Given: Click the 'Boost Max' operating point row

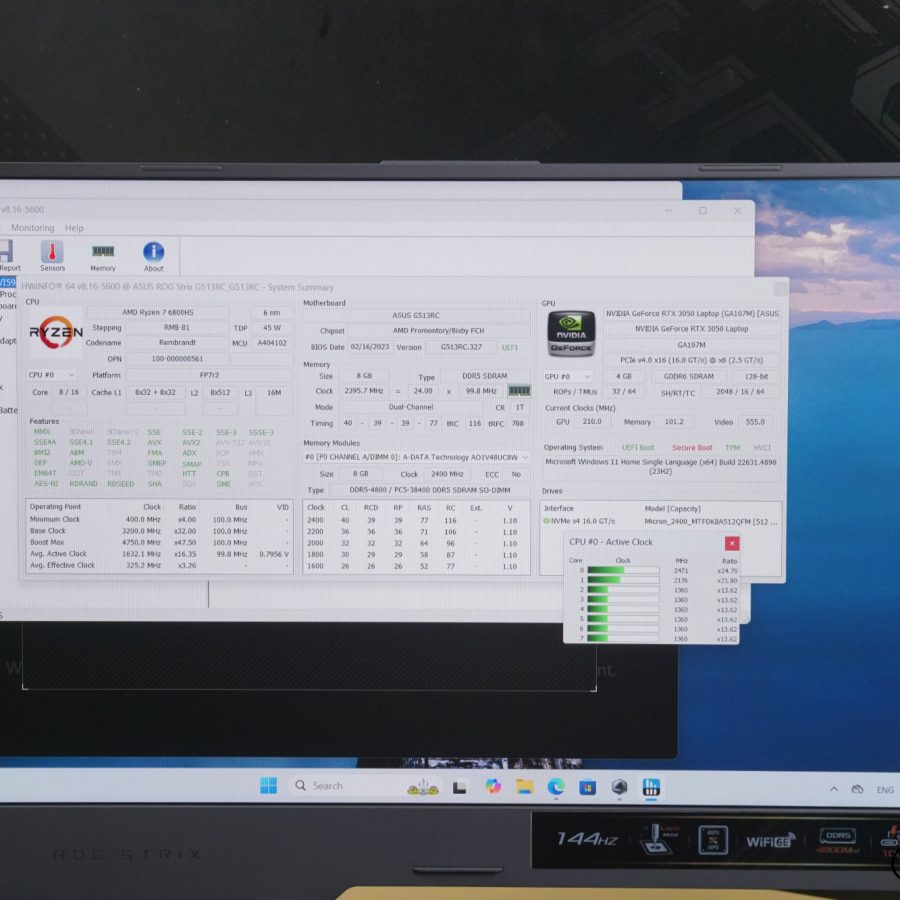Looking at the screenshot, I should pos(159,542).
